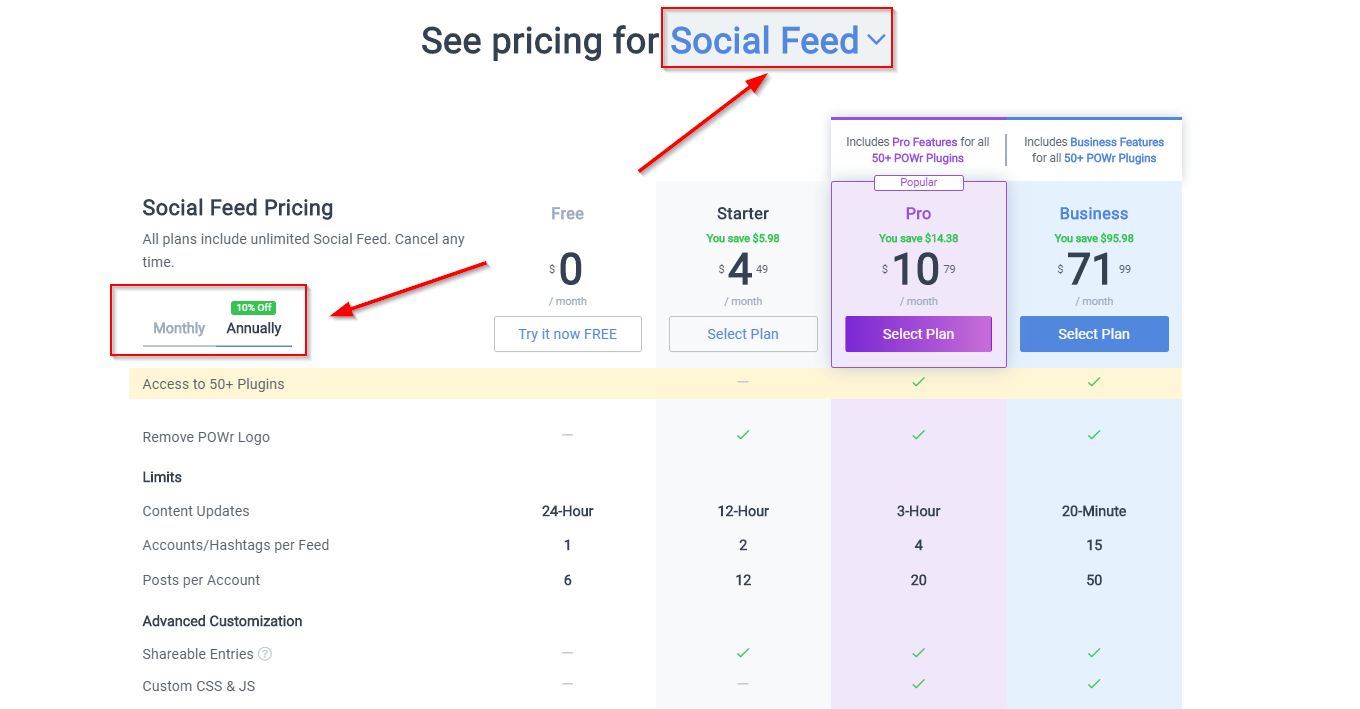Open the Social Feed plugin dropdown
The width and height of the screenshot is (1360, 709).
(777, 41)
